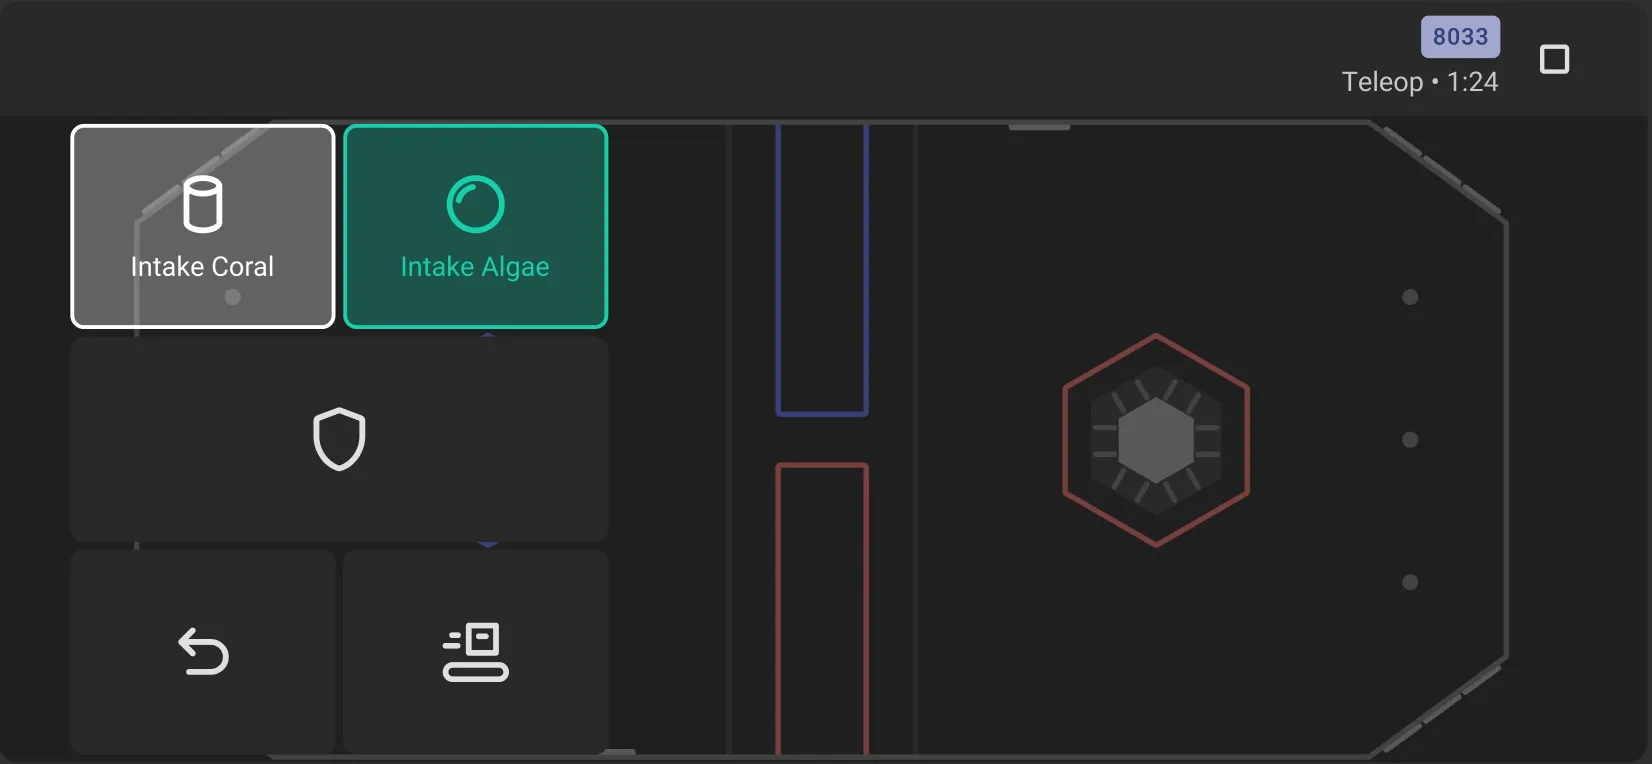Tap the middle dot right of the reef
Viewport: 1652px width, 764px height.
click(x=1410, y=440)
